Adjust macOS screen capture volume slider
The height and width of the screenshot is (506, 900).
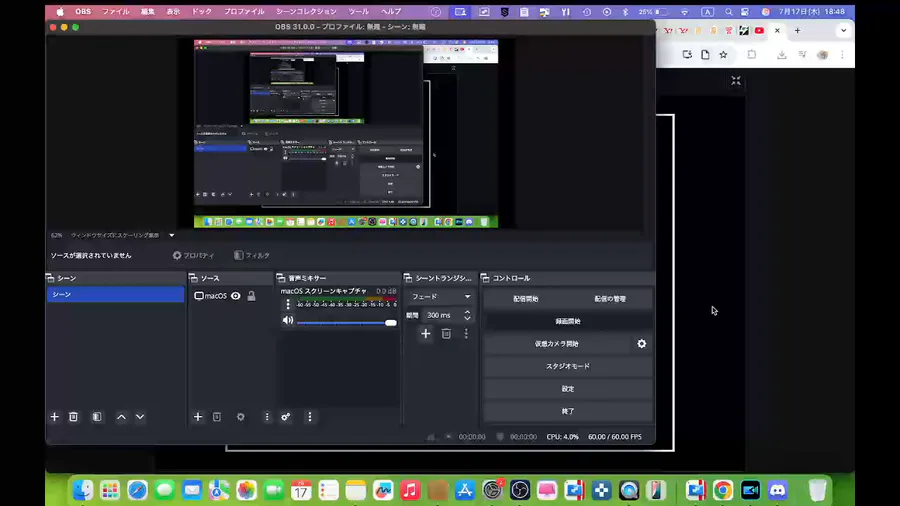coord(347,323)
